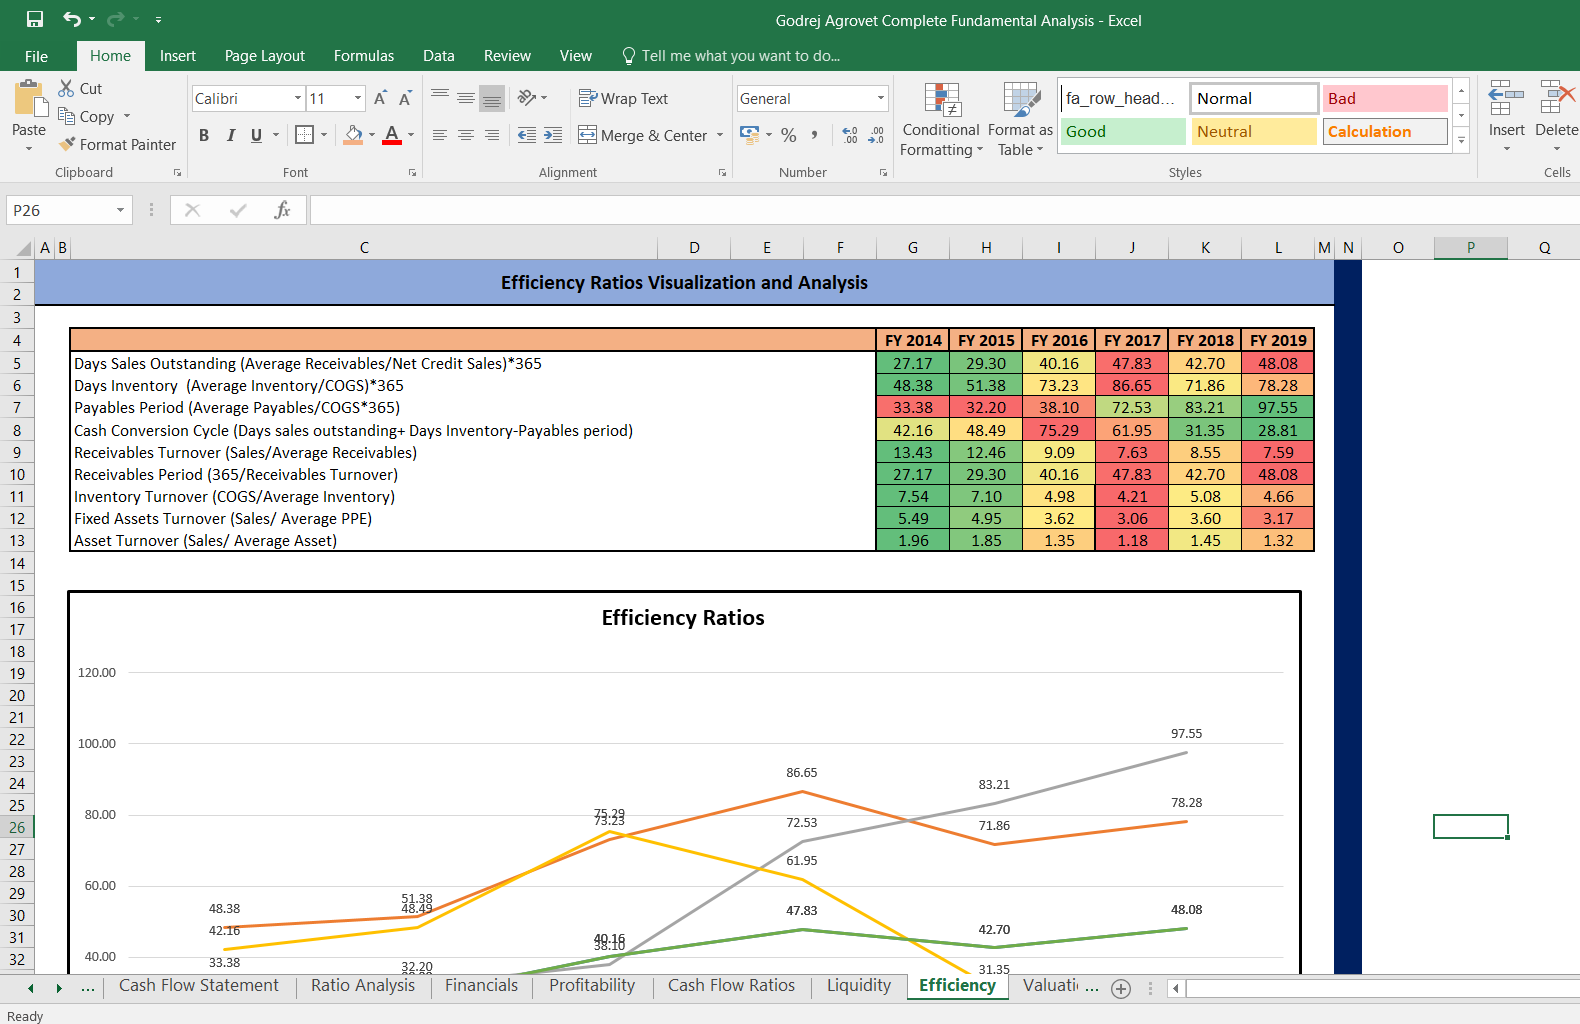Toggle Italic formatting
Image resolution: width=1580 pixels, height=1024 pixels.
point(230,135)
